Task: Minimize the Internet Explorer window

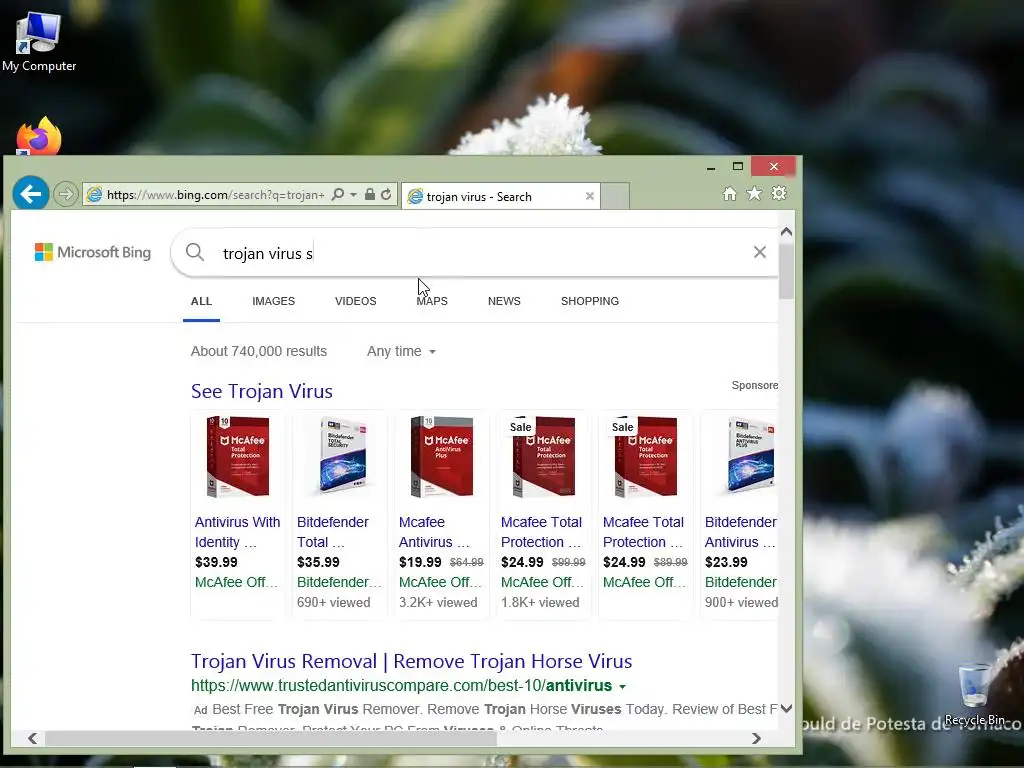Action: [x=711, y=167]
